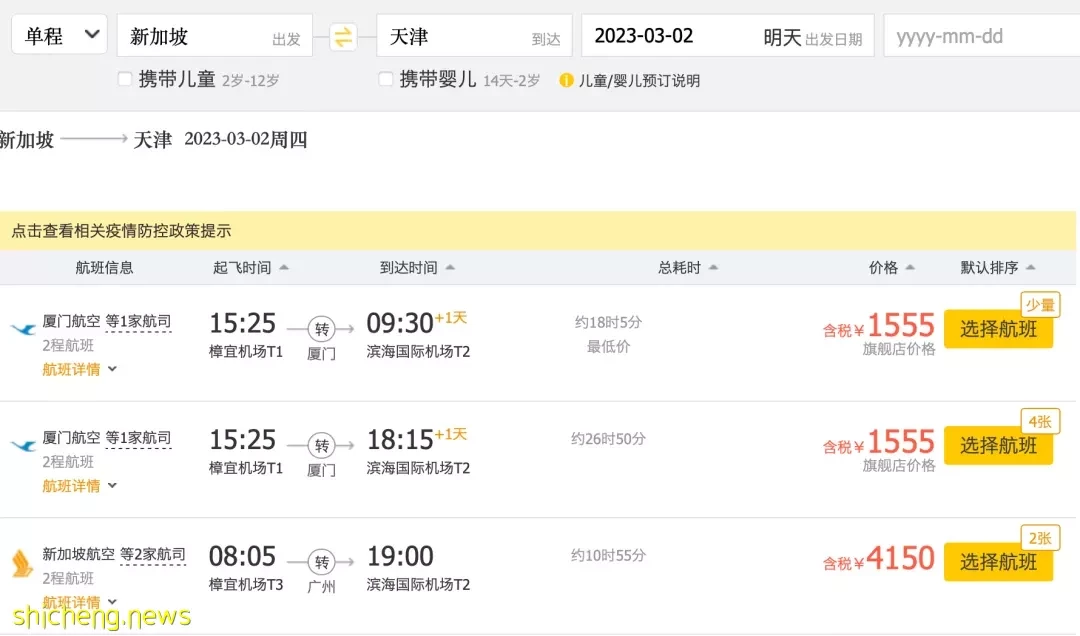
Task: Enable the 携带儿童 checkbox
Action: click(x=125, y=79)
